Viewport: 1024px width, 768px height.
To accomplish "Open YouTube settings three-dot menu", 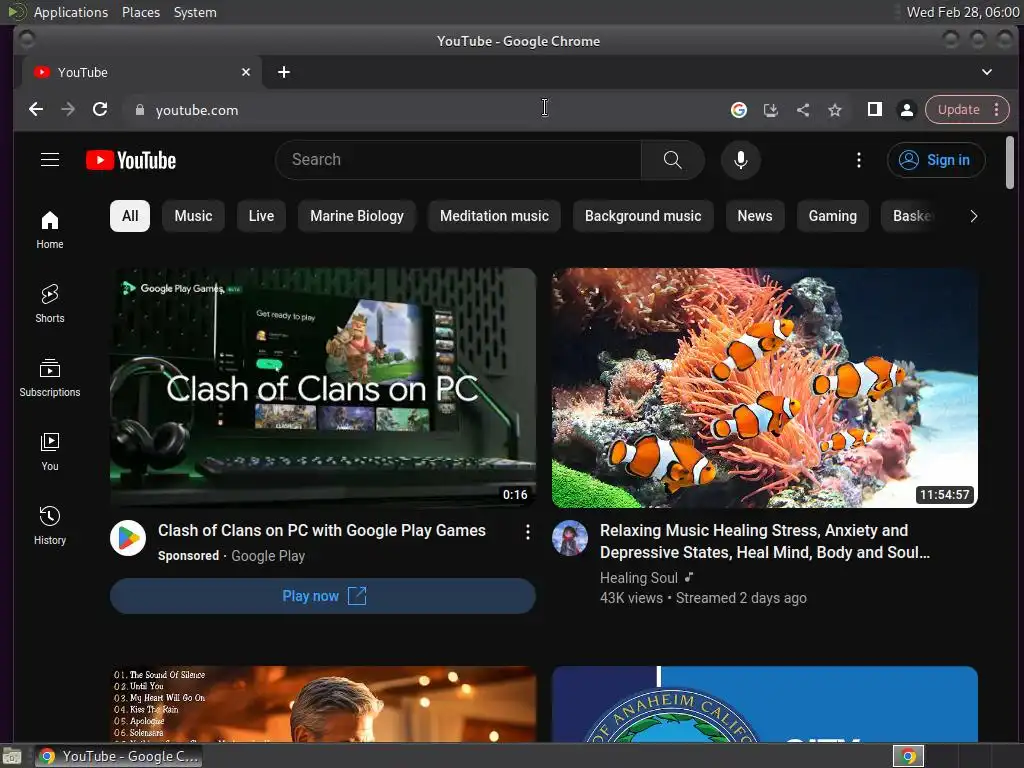I will pos(859,160).
